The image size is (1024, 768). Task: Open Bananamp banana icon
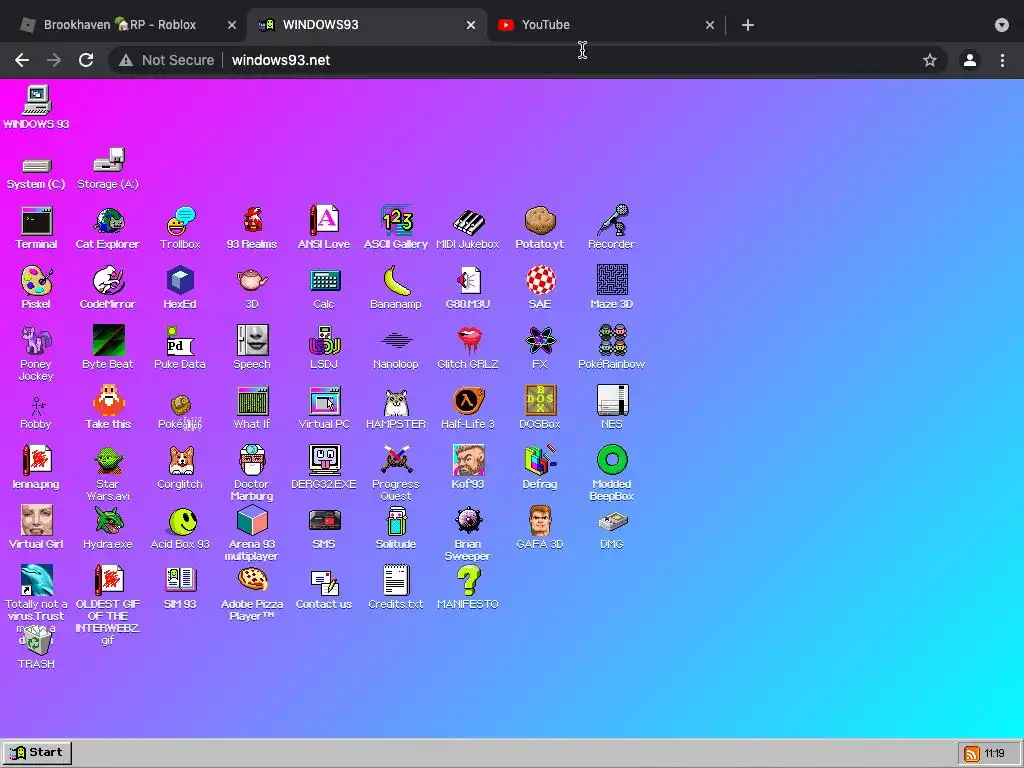pos(396,288)
